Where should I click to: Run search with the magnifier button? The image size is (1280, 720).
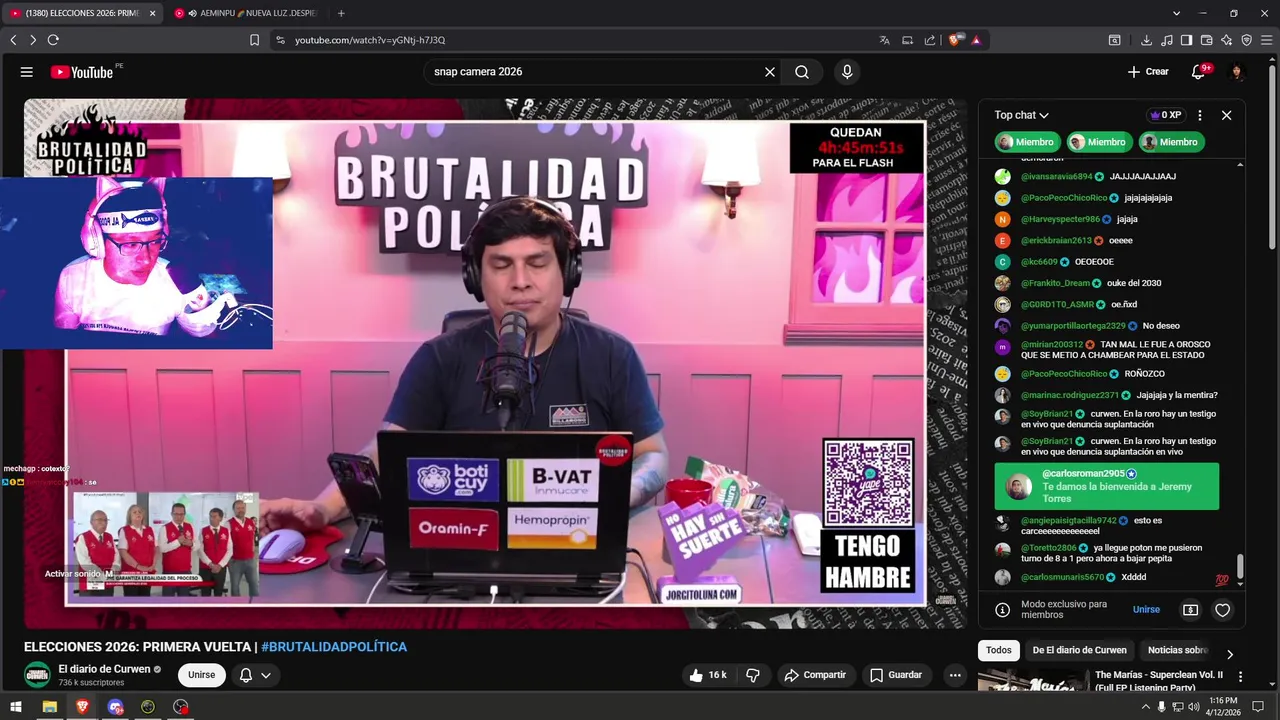802,72
